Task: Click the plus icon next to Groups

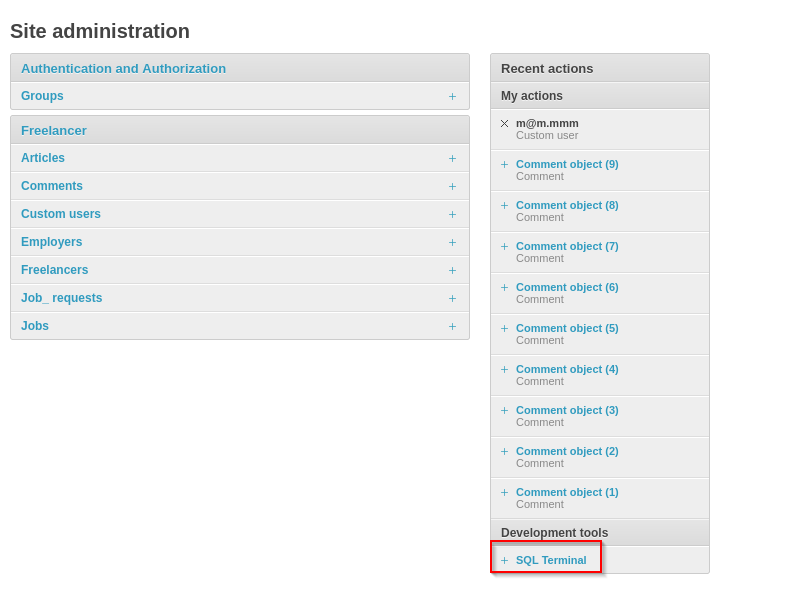Action: pos(452,97)
